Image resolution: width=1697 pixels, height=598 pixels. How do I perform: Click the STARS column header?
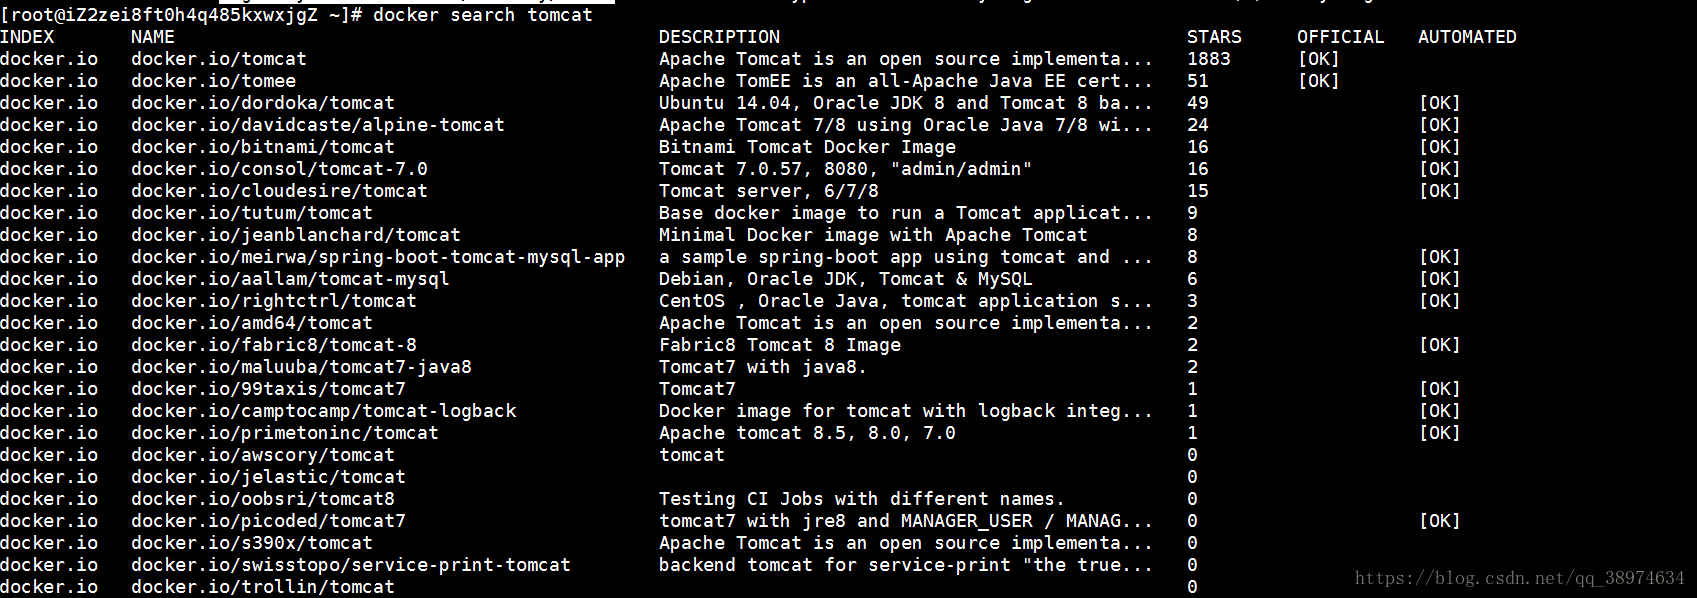point(1214,37)
